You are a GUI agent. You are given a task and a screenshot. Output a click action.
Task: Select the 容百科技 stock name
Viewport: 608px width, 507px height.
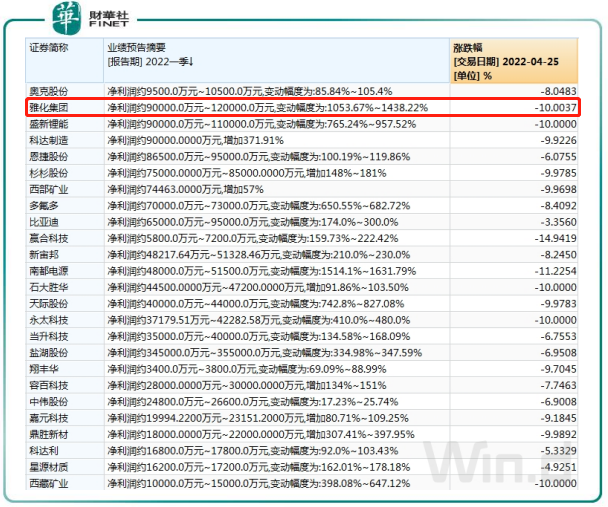(x=49, y=386)
